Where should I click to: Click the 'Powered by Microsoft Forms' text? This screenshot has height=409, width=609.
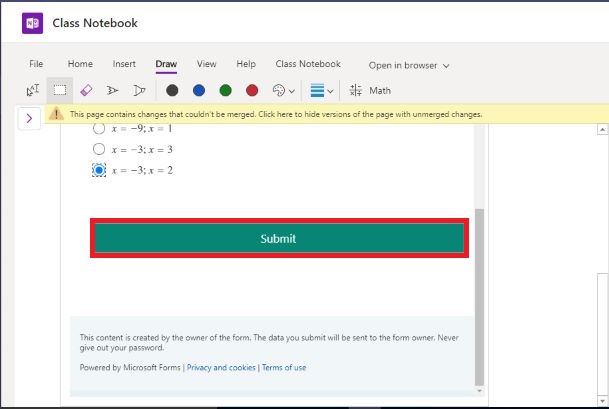tap(130, 367)
